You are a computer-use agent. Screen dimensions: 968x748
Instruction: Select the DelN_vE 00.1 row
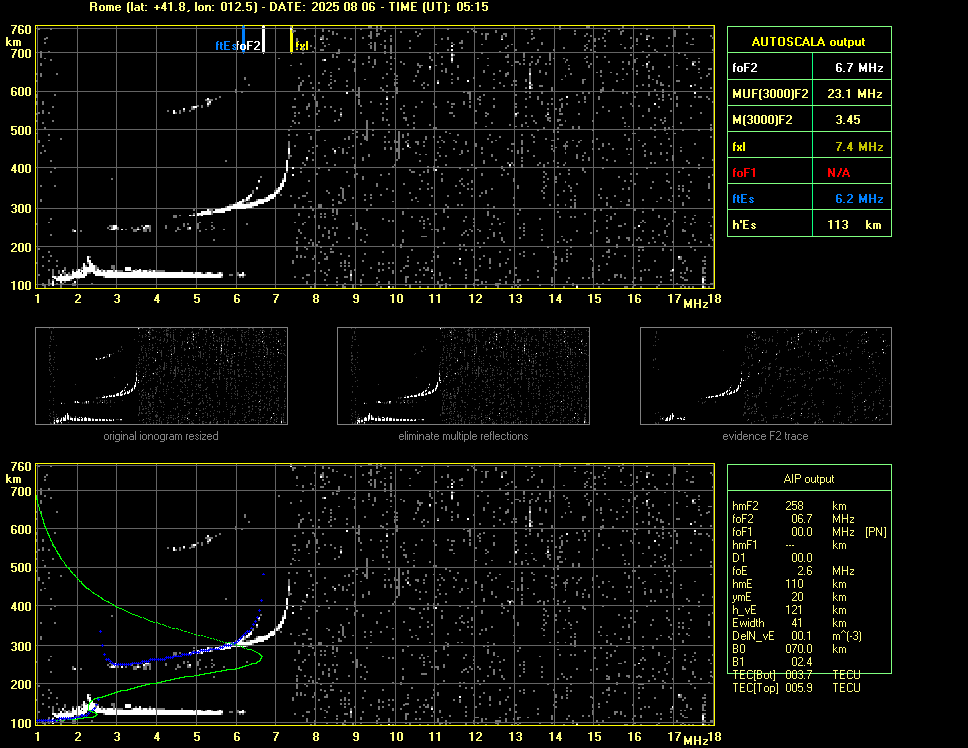pos(797,636)
